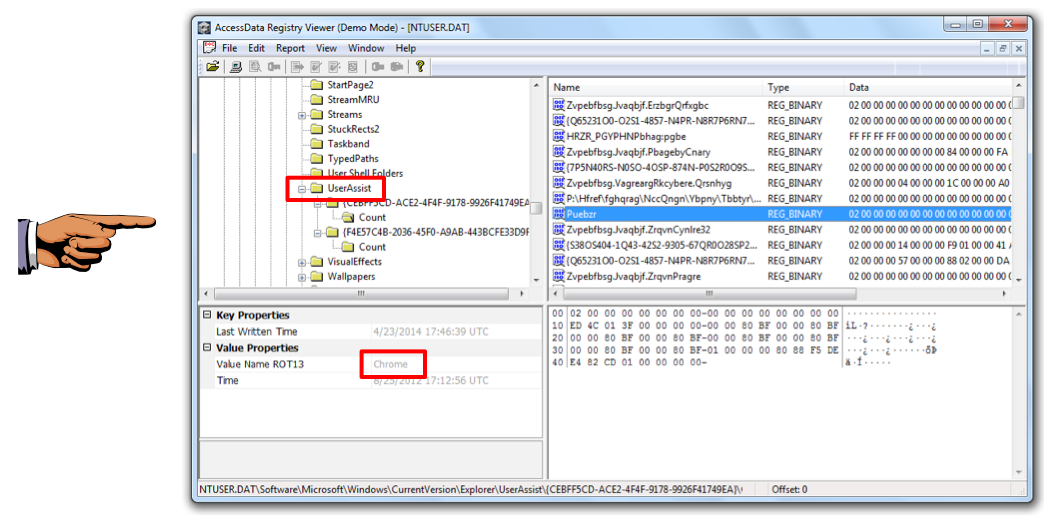Select the Puebzr value name
The width and height of the screenshot is (1049, 524).
click(582, 213)
